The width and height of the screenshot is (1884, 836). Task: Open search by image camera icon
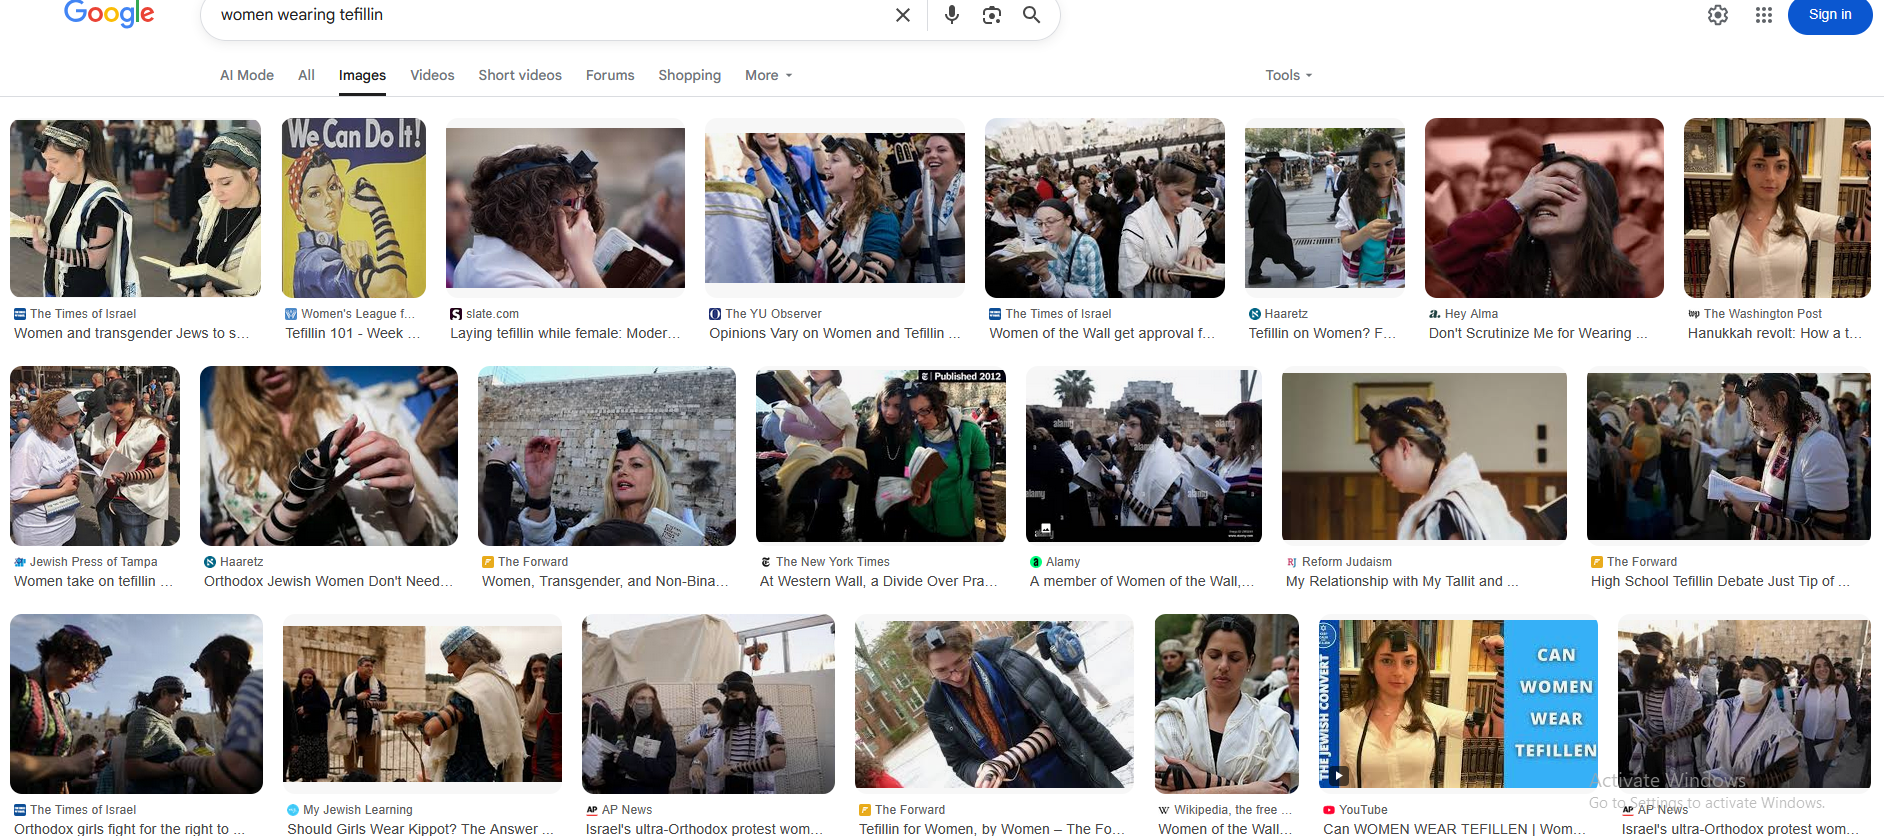point(992,15)
